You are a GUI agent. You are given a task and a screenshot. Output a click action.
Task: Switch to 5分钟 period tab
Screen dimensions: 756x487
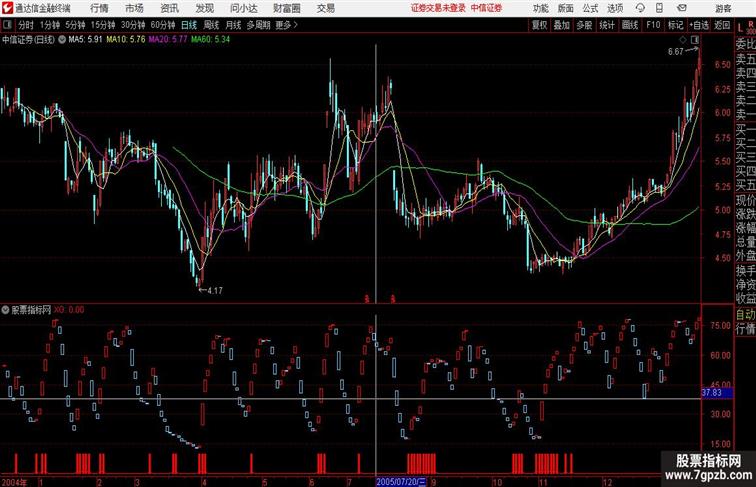click(x=75, y=25)
